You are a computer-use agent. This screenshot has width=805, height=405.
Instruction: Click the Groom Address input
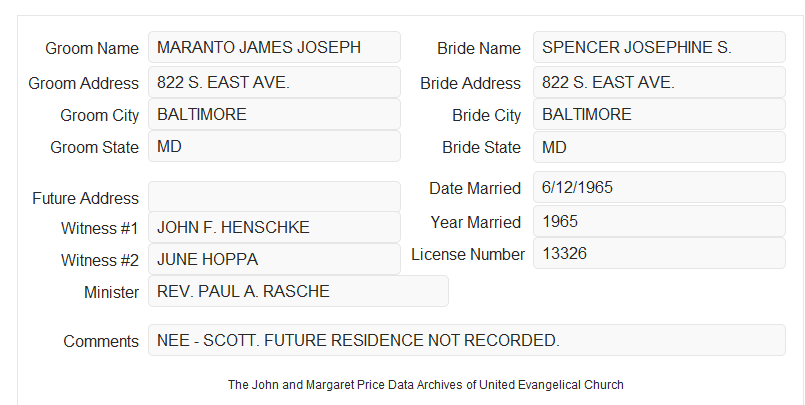[274, 82]
